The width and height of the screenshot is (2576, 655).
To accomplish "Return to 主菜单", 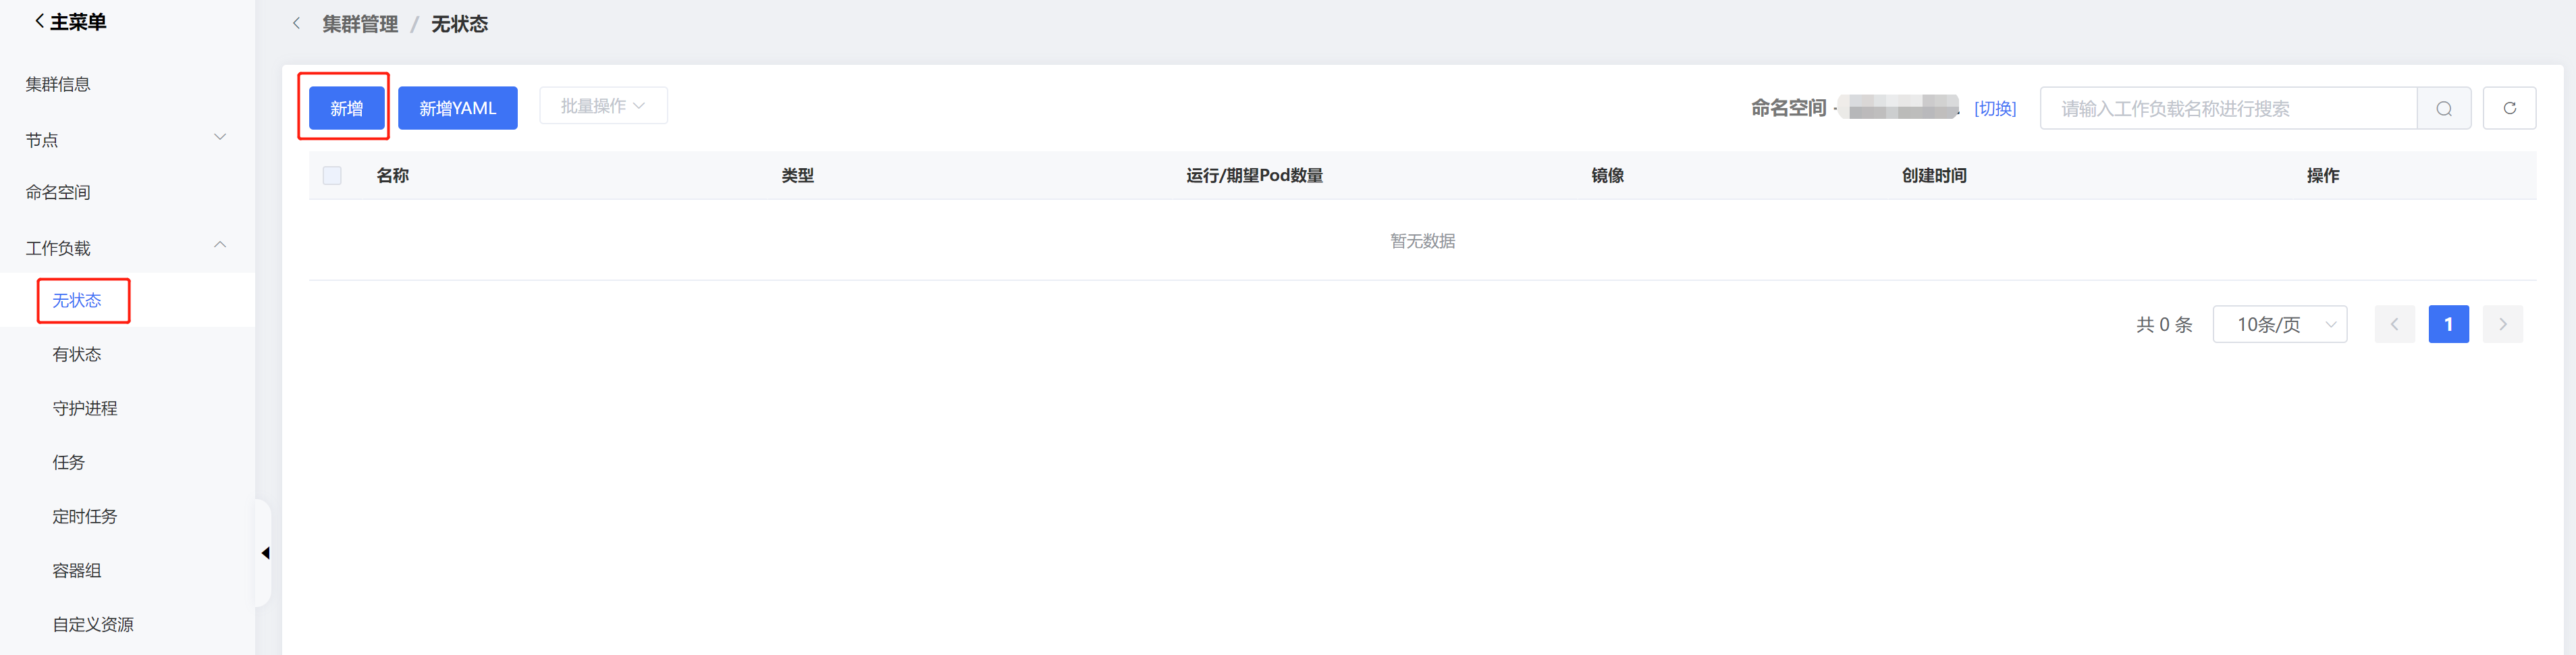I will tap(70, 21).
